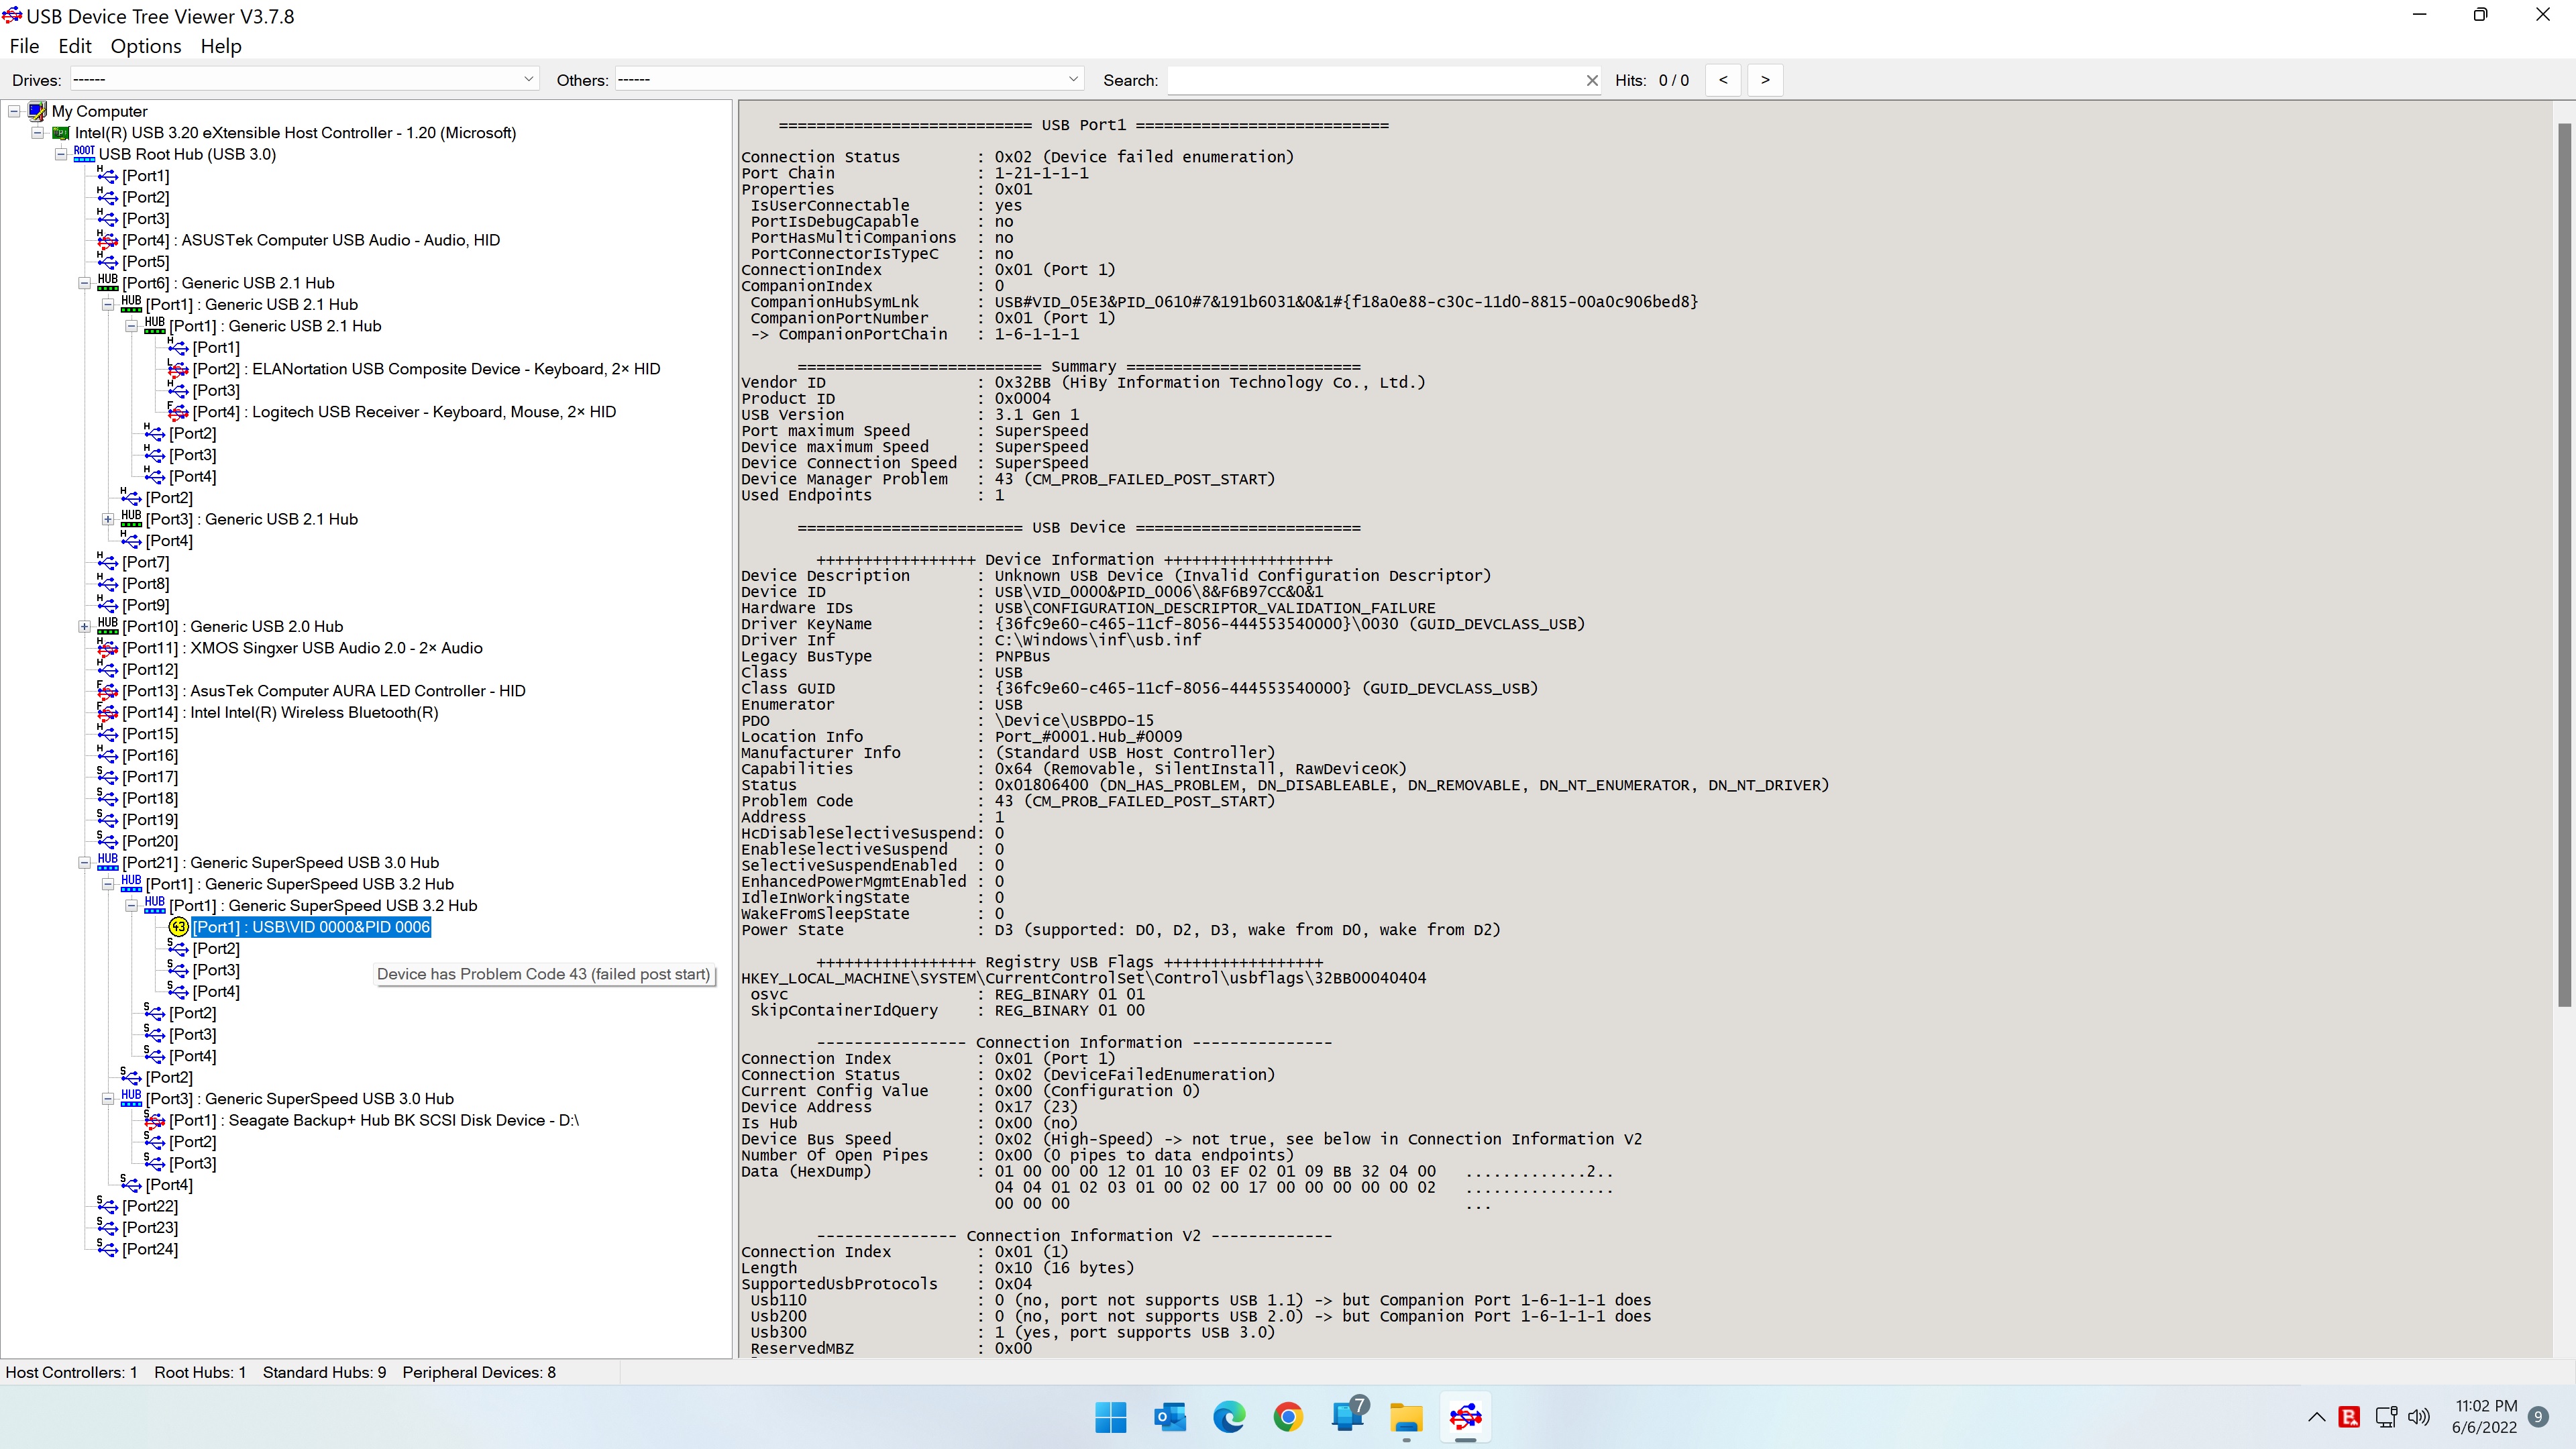Click the Port10 Generic USB 2.0 Hub icon
The width and height of the screenshot is (2576, 1449).
pyautogui.click(x=108, y=626)
